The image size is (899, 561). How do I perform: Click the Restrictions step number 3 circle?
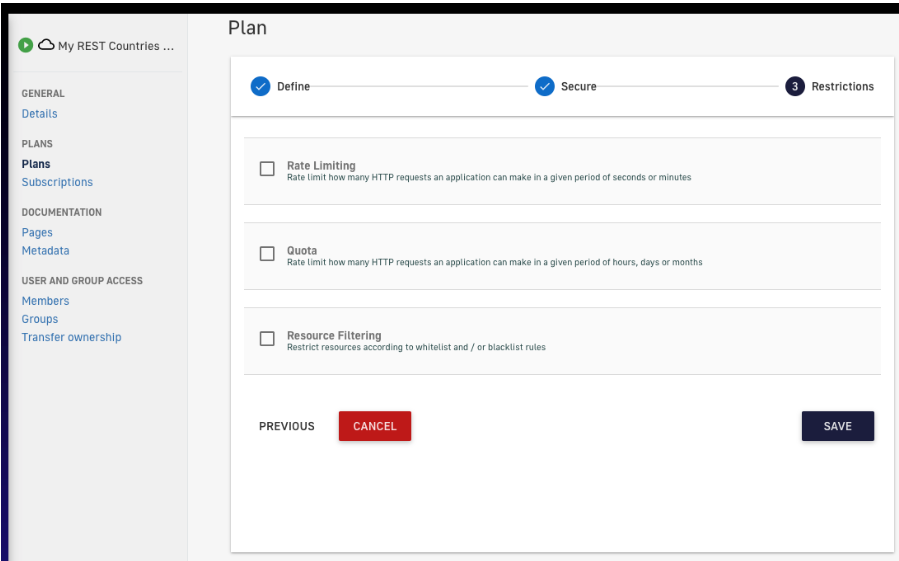[x=795, y=87]
